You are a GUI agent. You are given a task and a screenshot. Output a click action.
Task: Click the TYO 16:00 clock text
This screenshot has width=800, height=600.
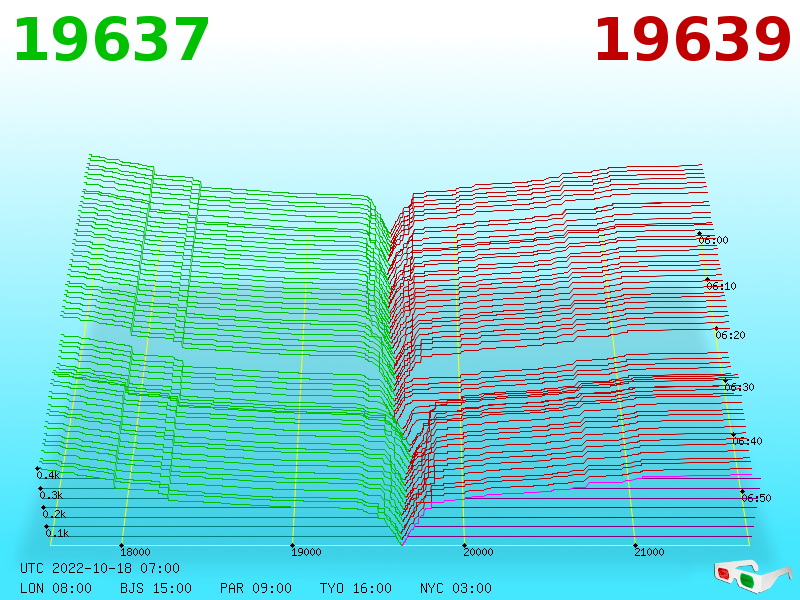[x=356, y=588]
